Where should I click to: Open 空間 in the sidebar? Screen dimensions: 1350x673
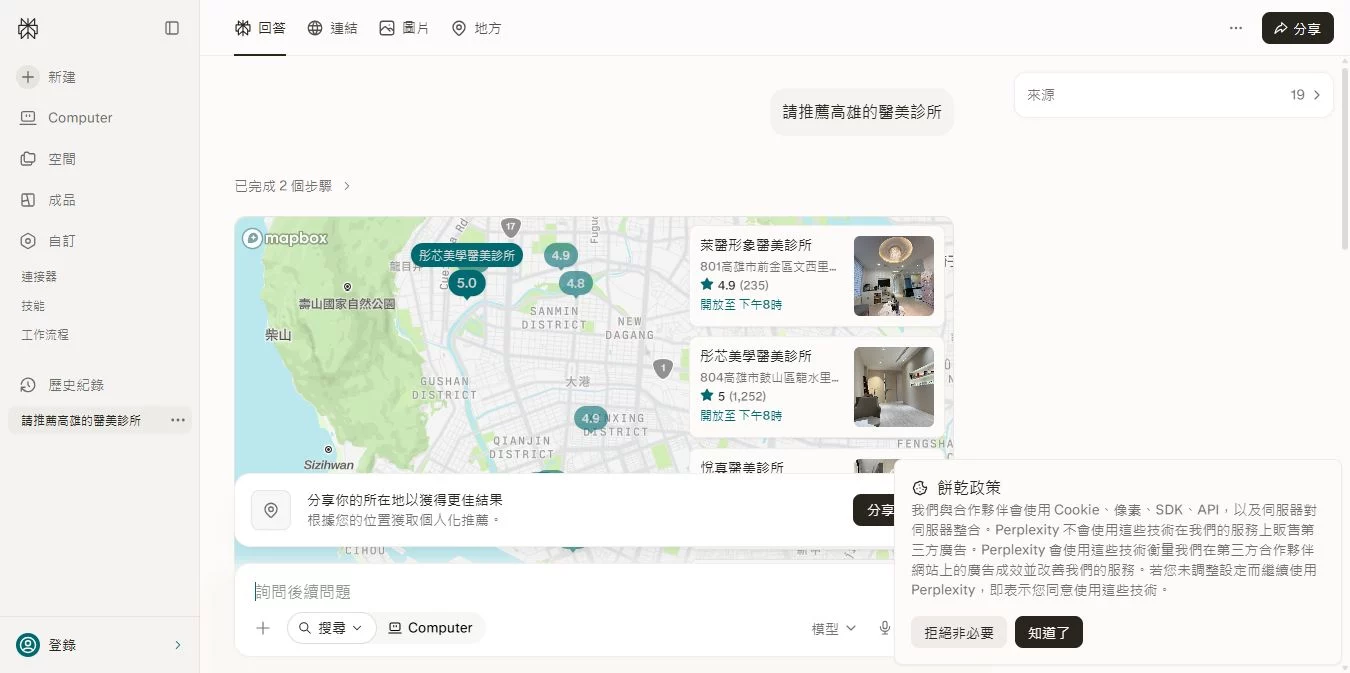[x=47, y=159]
